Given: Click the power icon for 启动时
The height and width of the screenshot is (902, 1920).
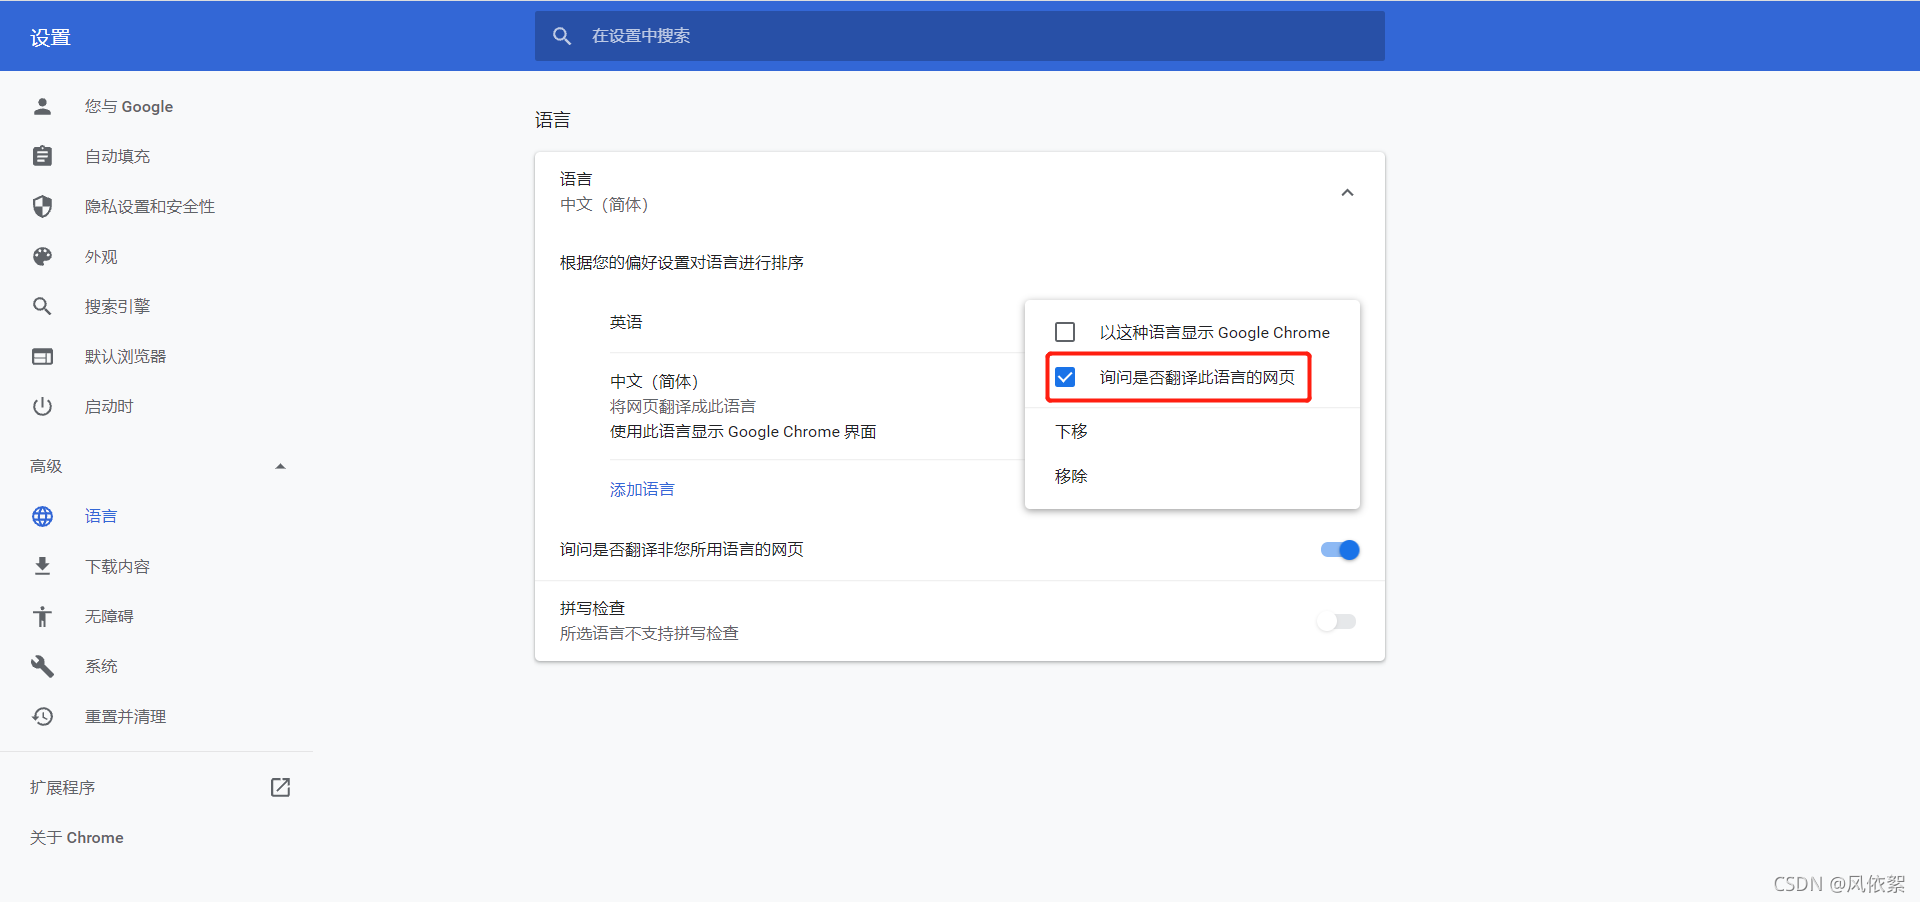Looking at the screenshot, I should pos(42,406).
